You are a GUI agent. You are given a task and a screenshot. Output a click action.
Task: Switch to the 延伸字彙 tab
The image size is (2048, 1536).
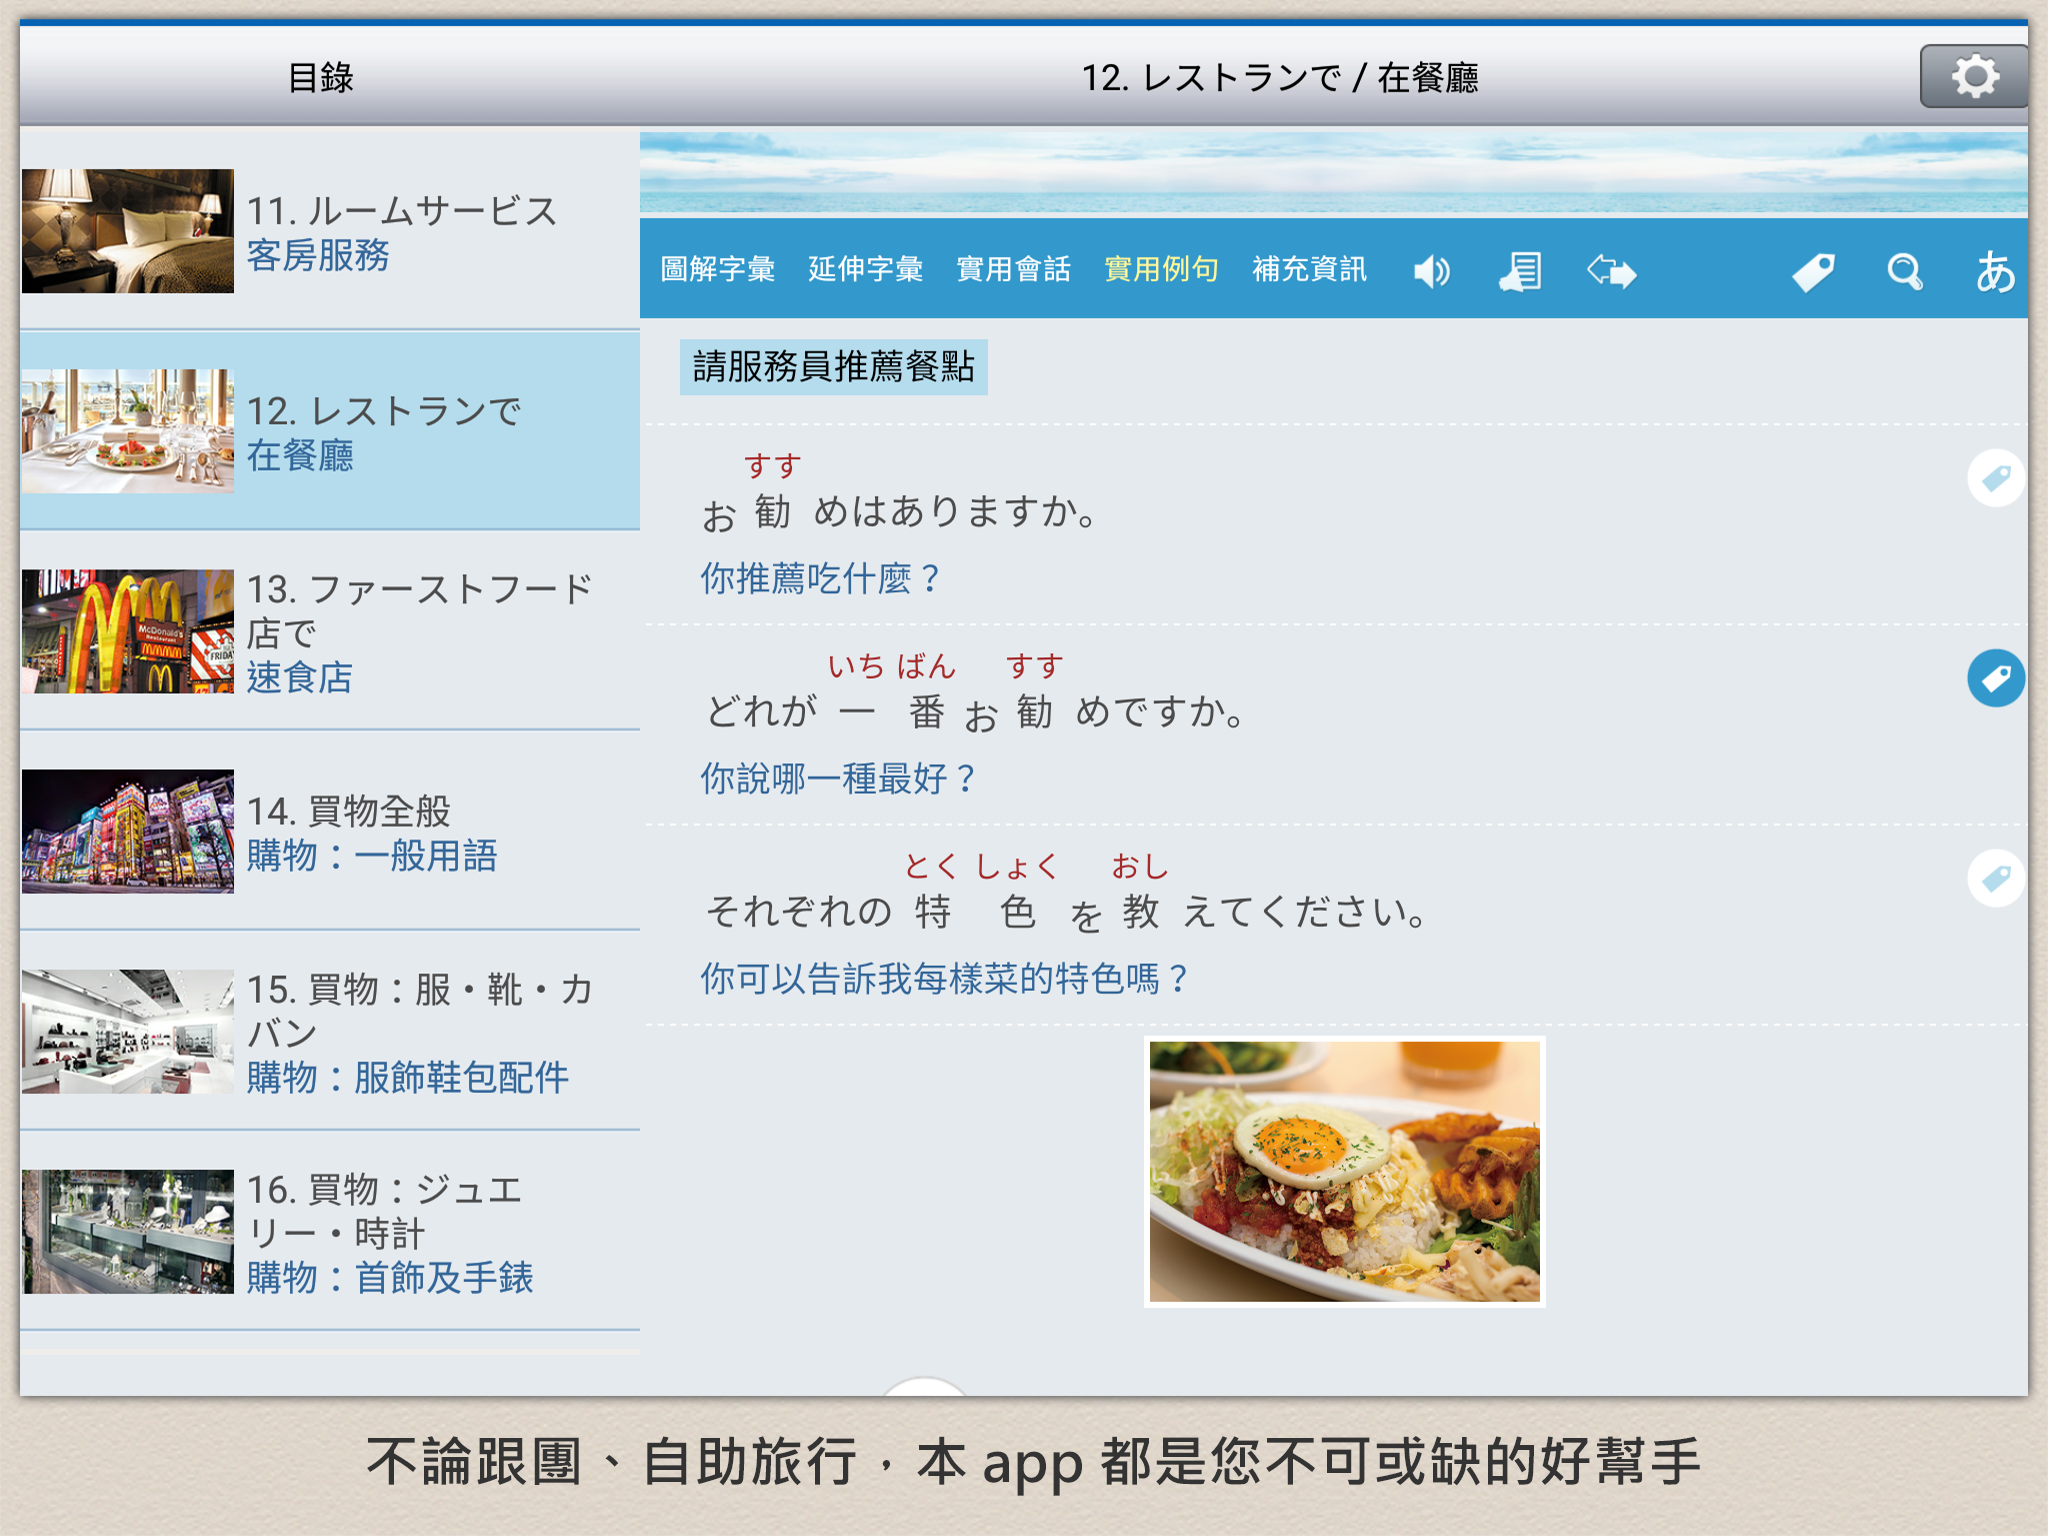point(865,269)
